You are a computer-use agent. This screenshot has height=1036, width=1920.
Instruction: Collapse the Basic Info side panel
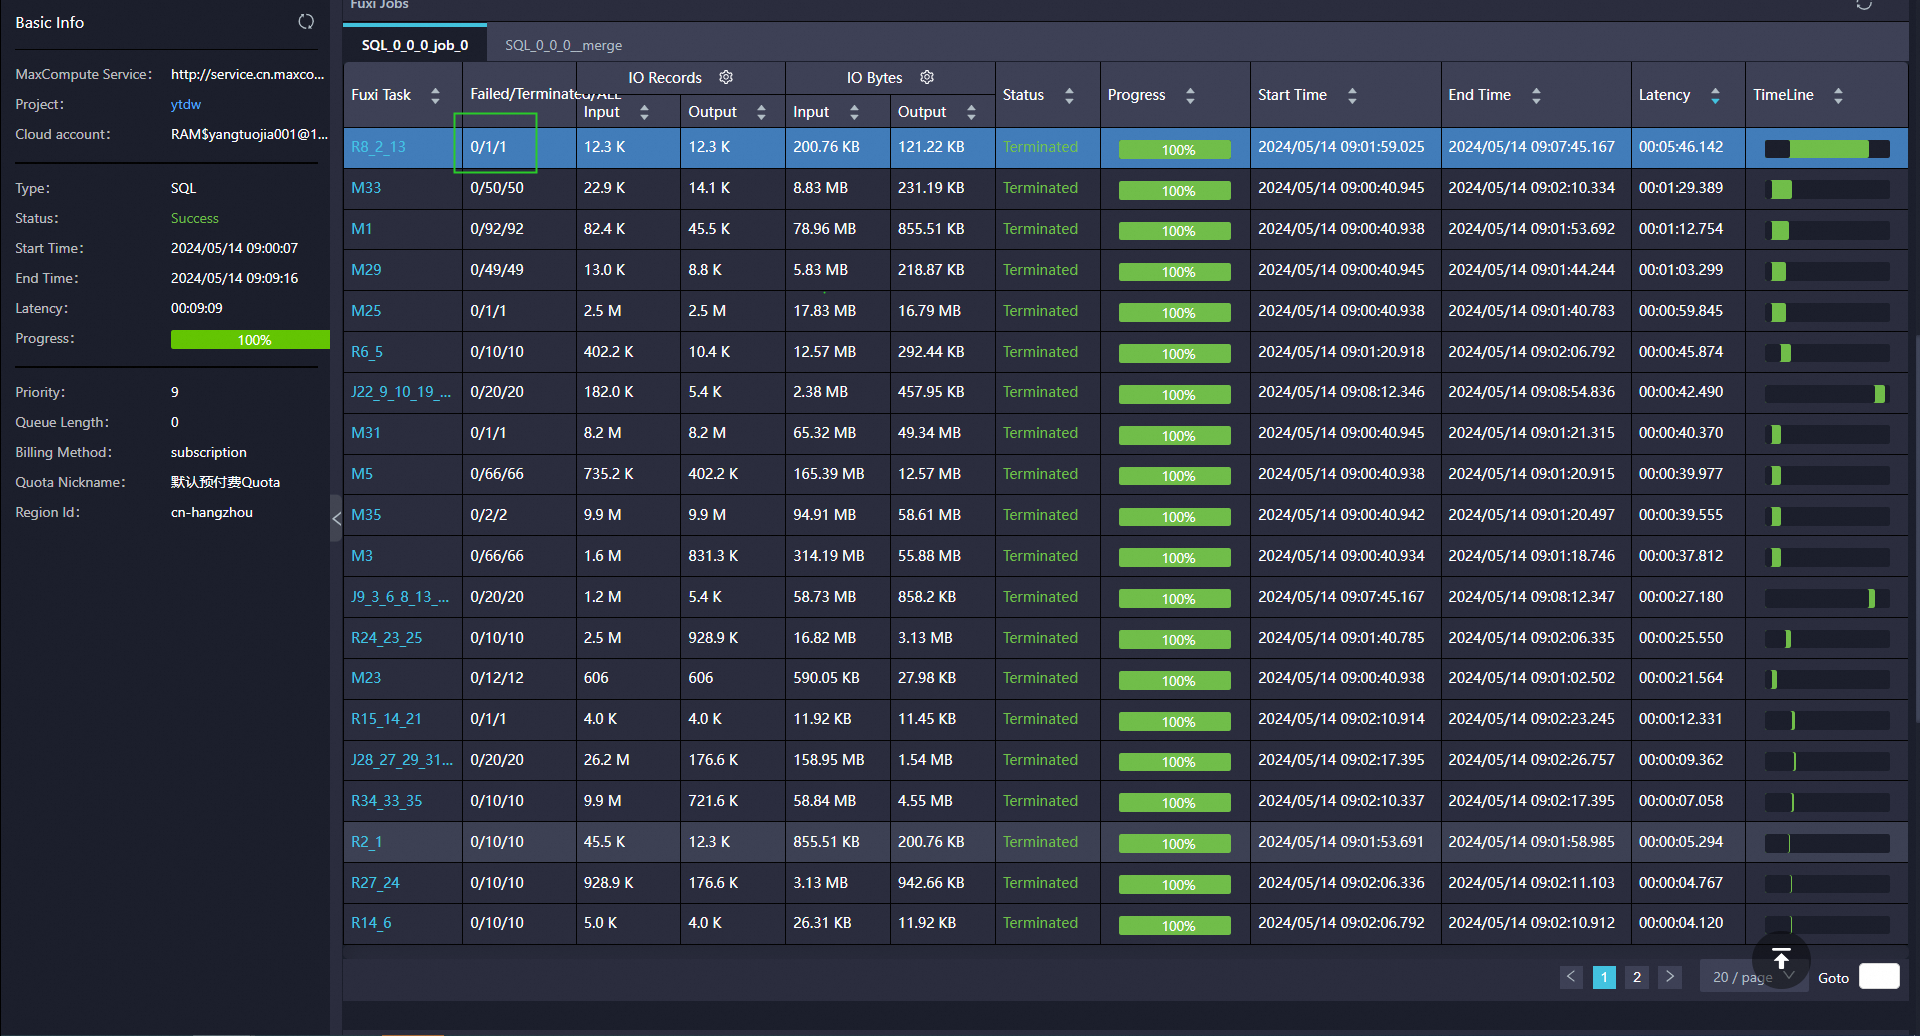point(336,518)
